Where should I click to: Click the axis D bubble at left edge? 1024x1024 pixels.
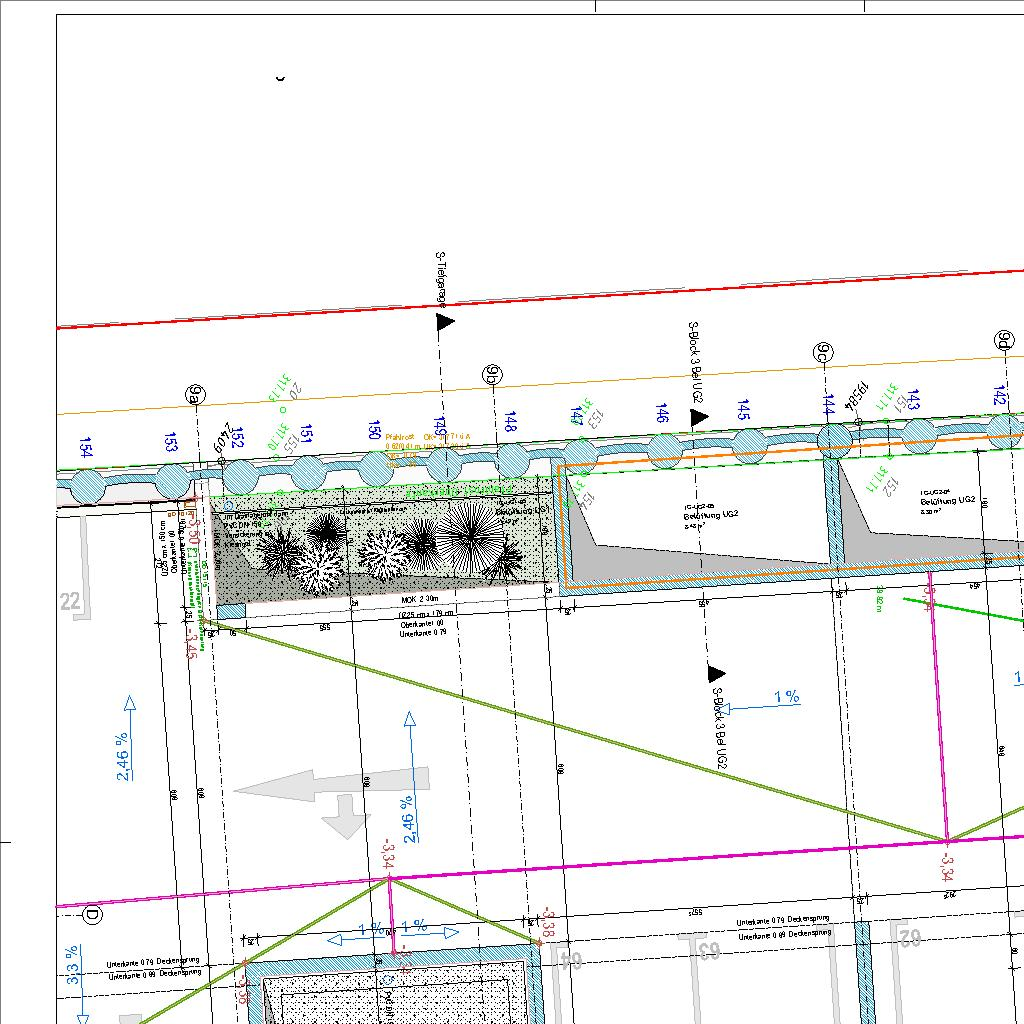92,915
